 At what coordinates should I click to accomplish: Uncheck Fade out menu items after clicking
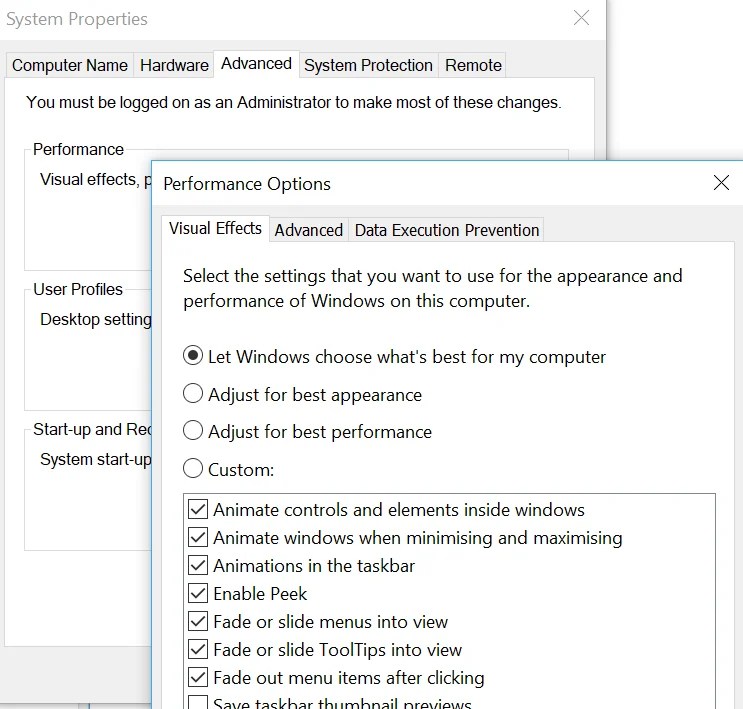click(198, 677)
